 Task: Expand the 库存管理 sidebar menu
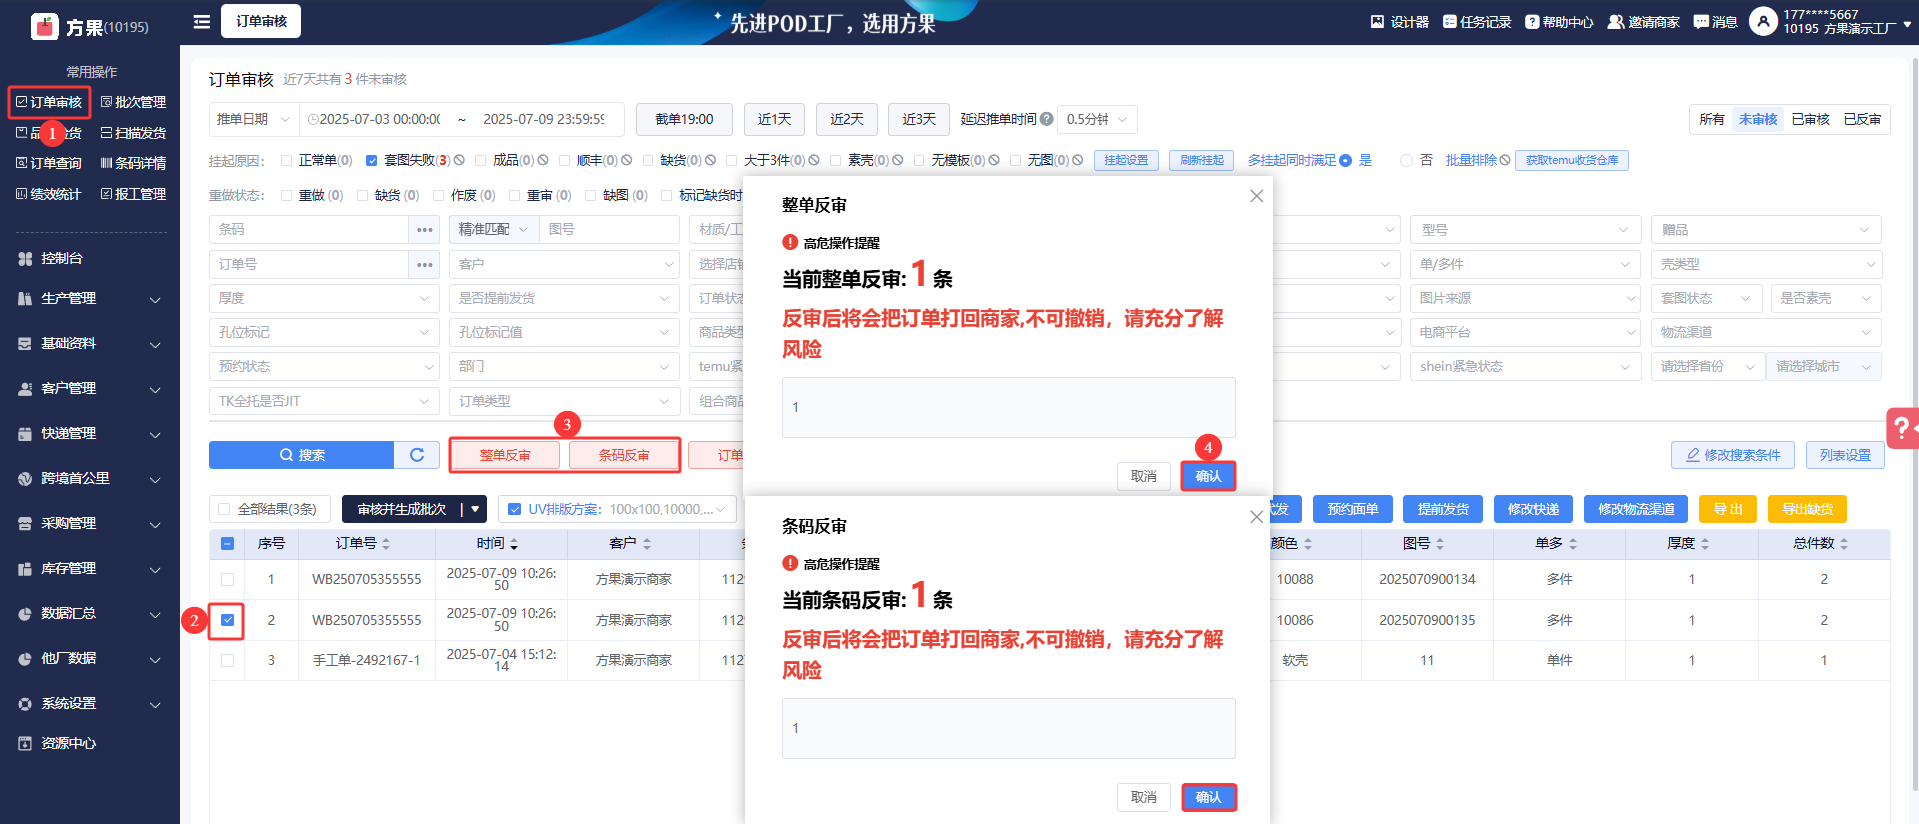pos(90,568)
